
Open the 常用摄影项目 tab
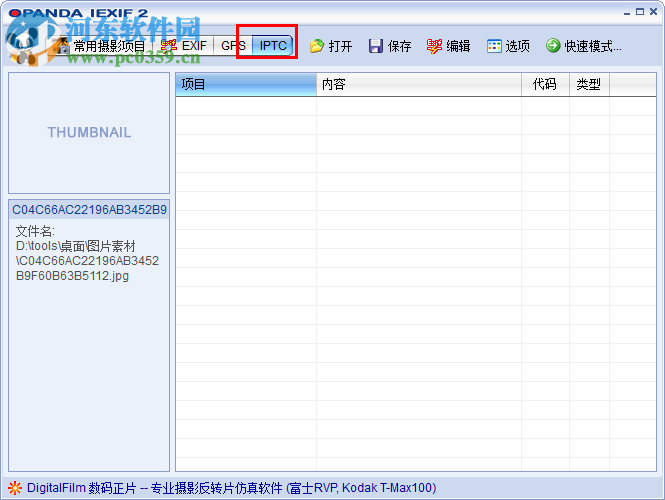[101, 46]
